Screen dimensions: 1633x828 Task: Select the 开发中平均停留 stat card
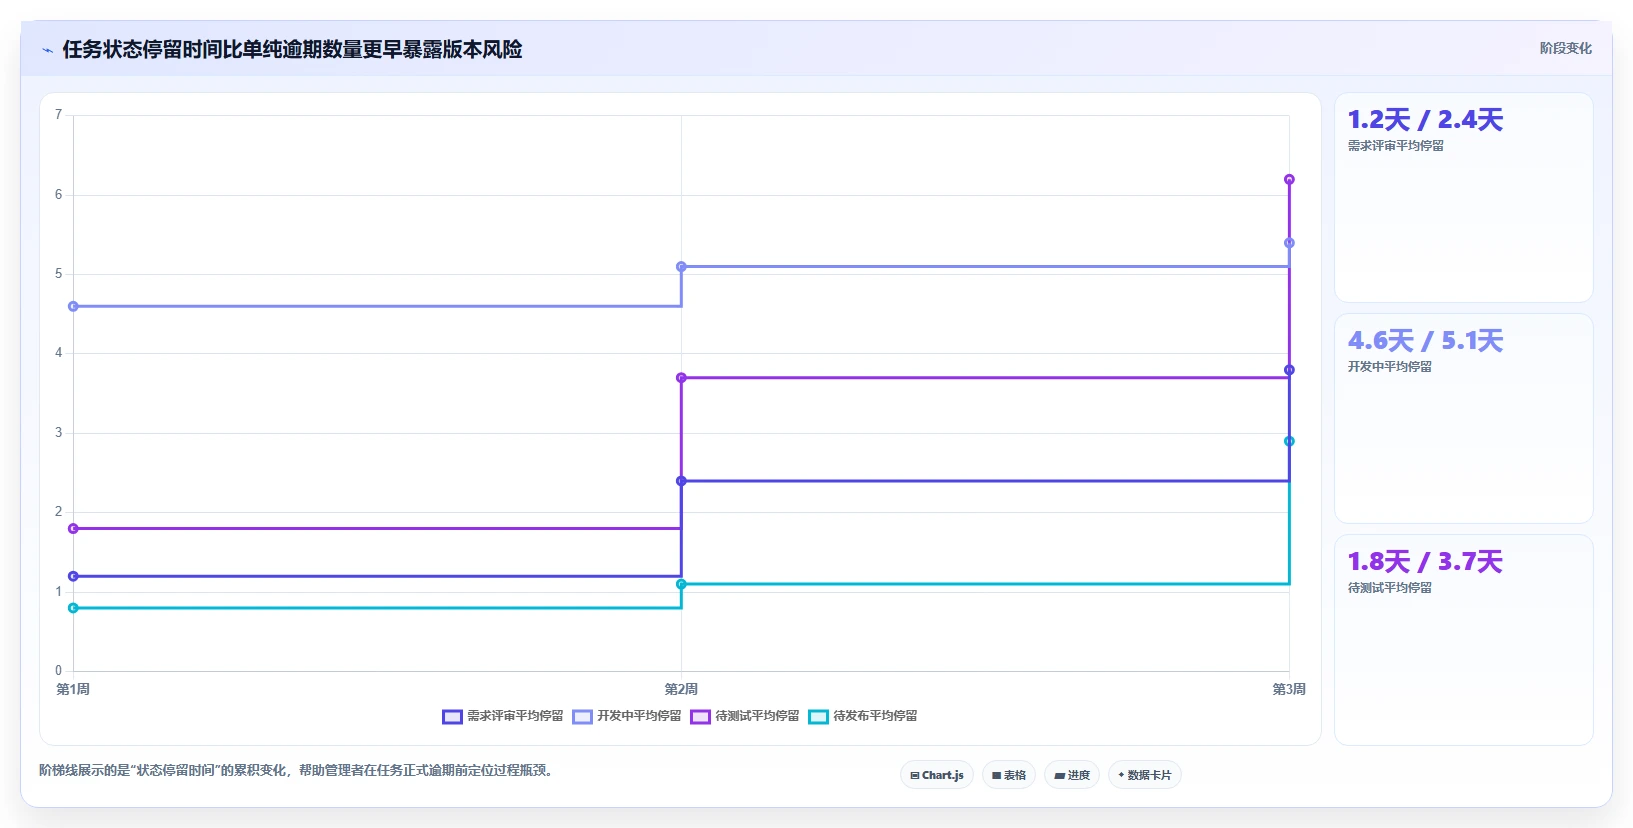point(1464,419)
